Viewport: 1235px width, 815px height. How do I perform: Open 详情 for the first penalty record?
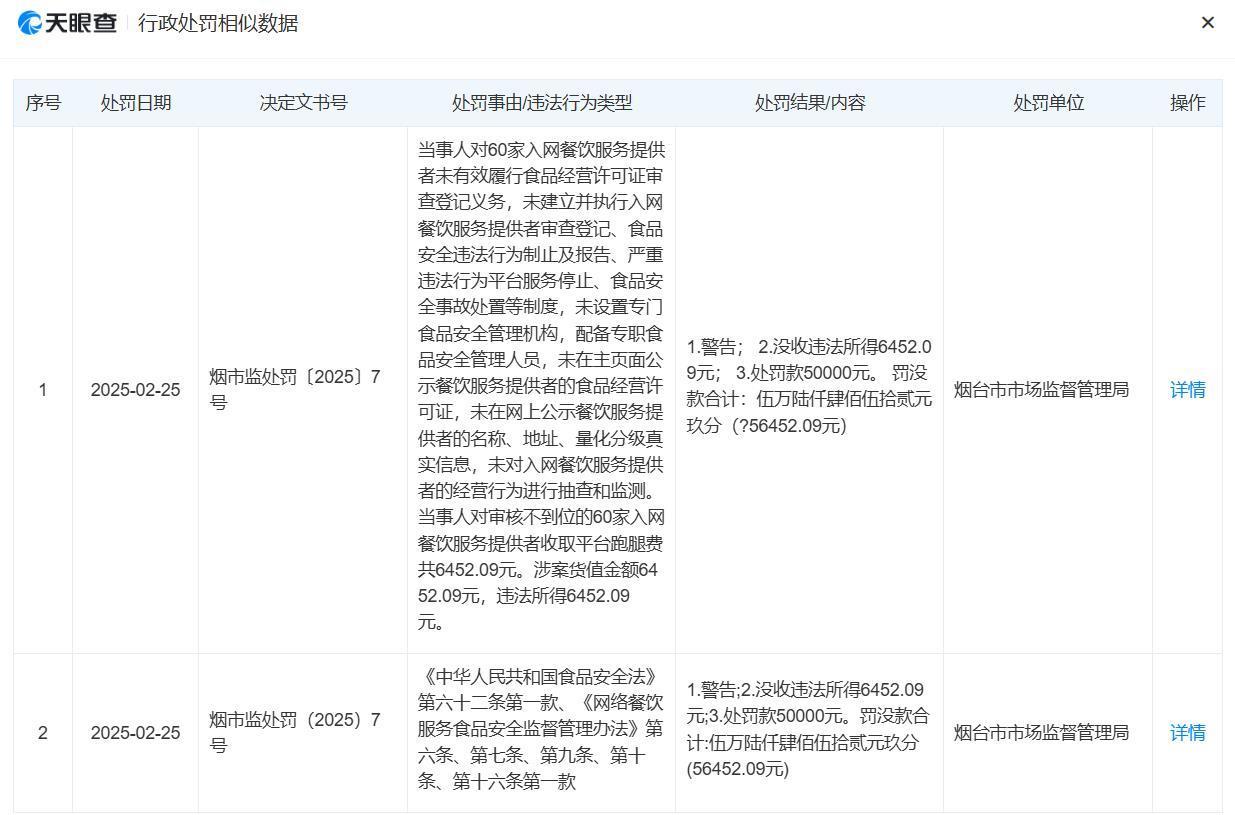pos(1187,390)
